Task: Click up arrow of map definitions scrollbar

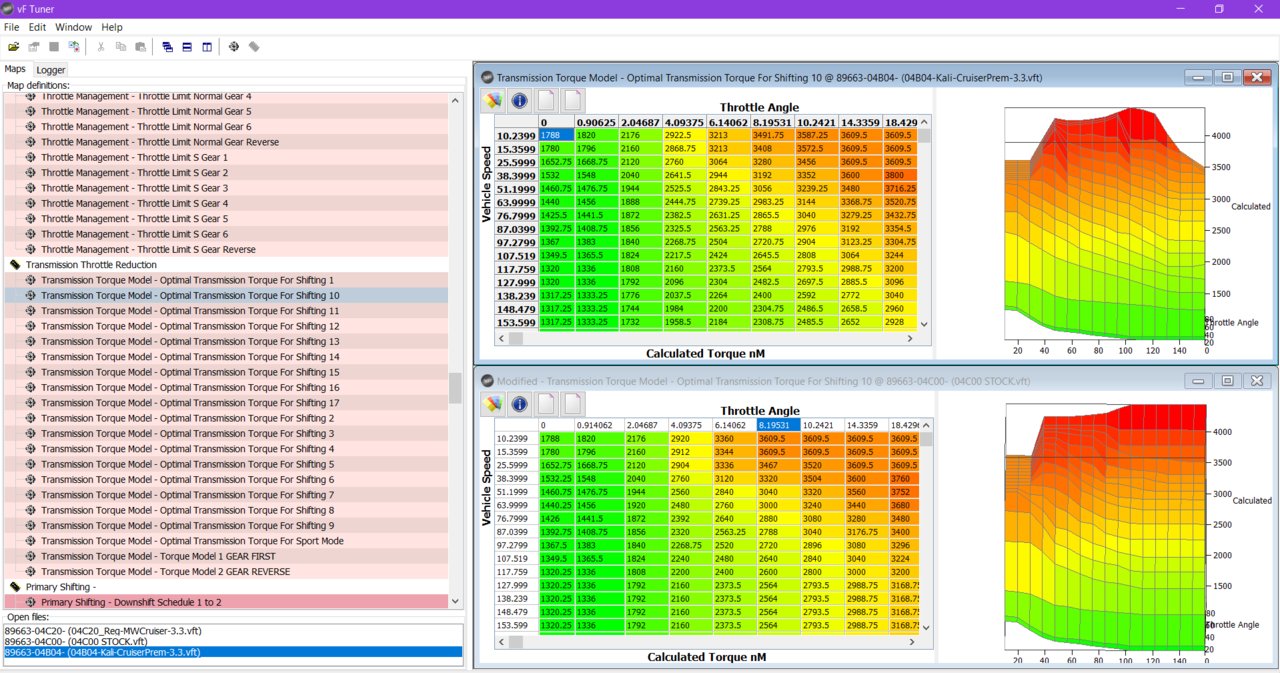Action: pyautogui.click(x=456, y=100)
